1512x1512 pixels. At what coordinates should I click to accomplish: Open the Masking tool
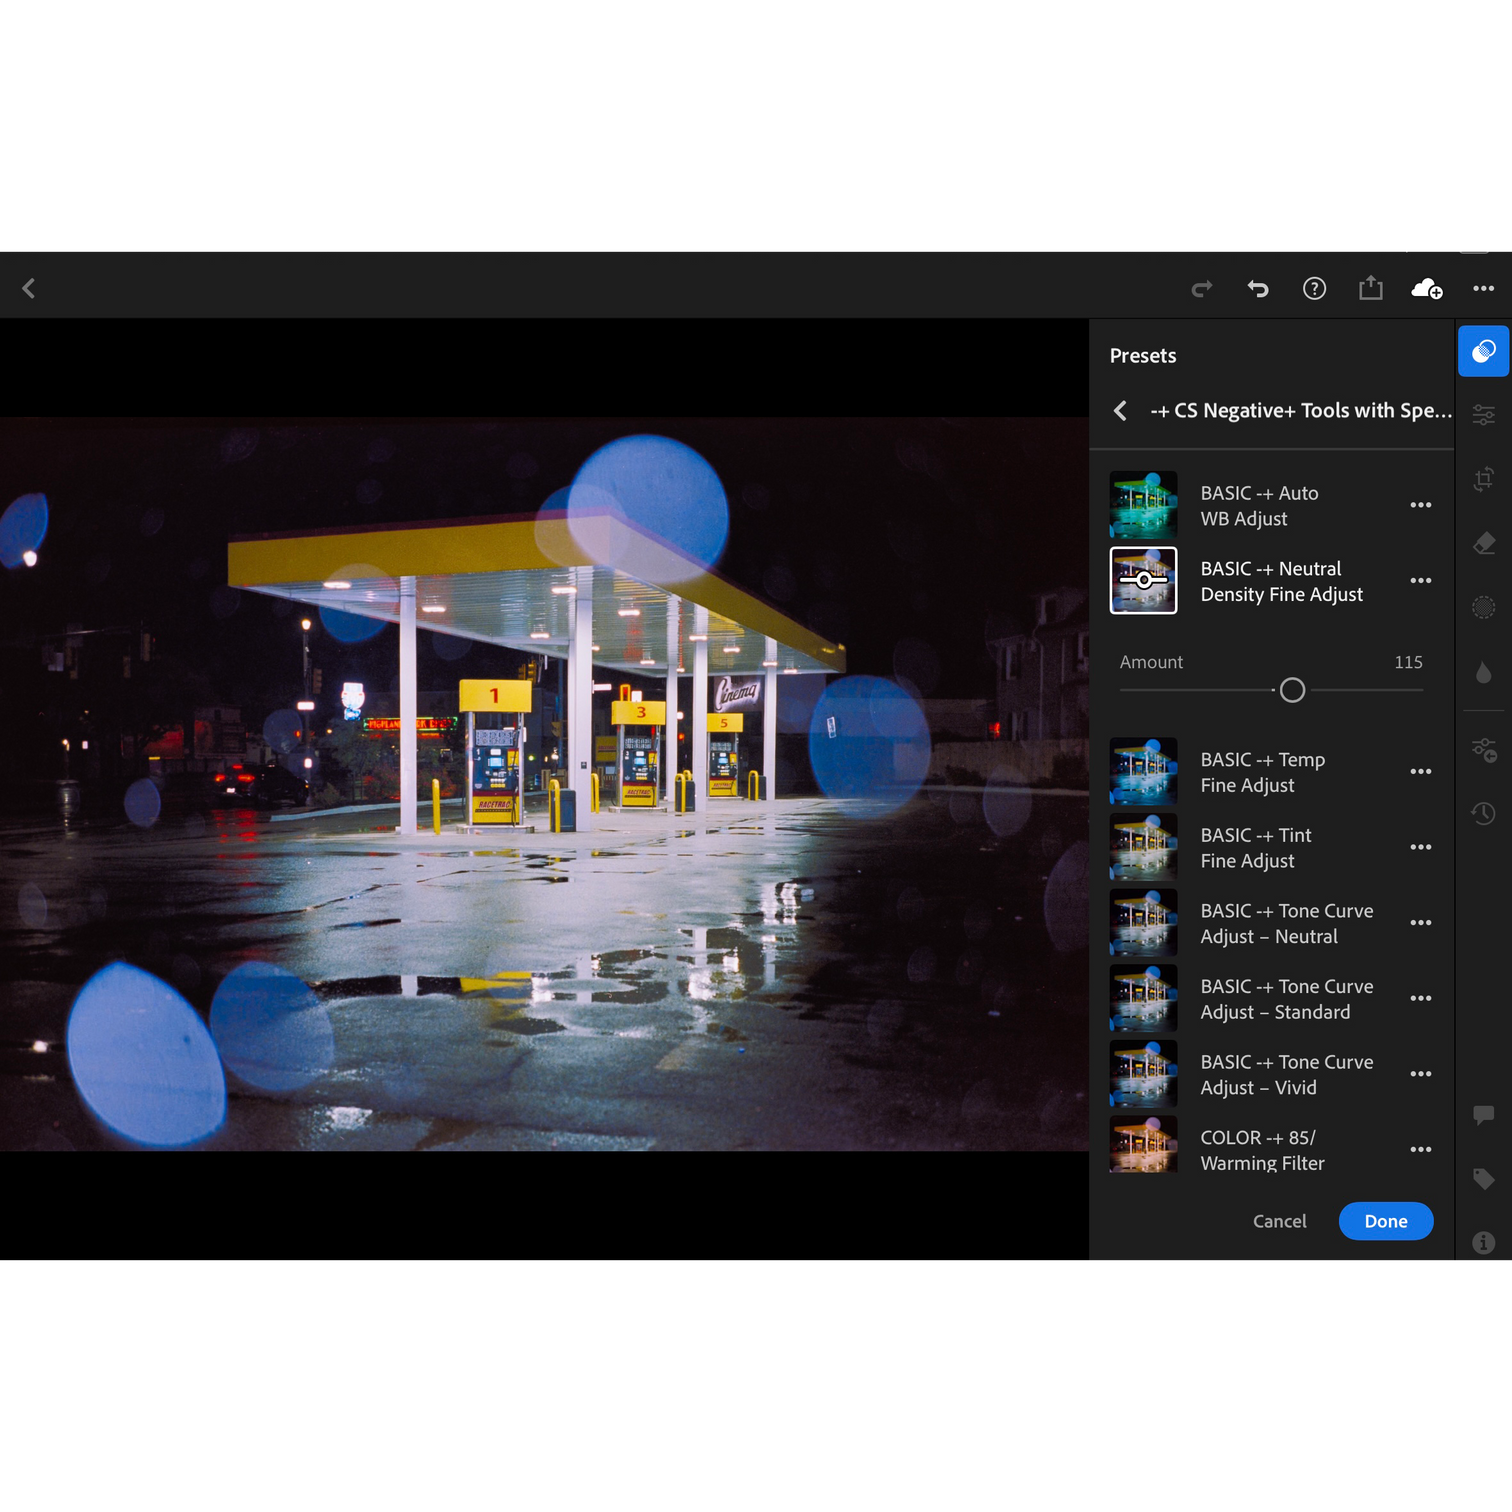coord(1484,607)
